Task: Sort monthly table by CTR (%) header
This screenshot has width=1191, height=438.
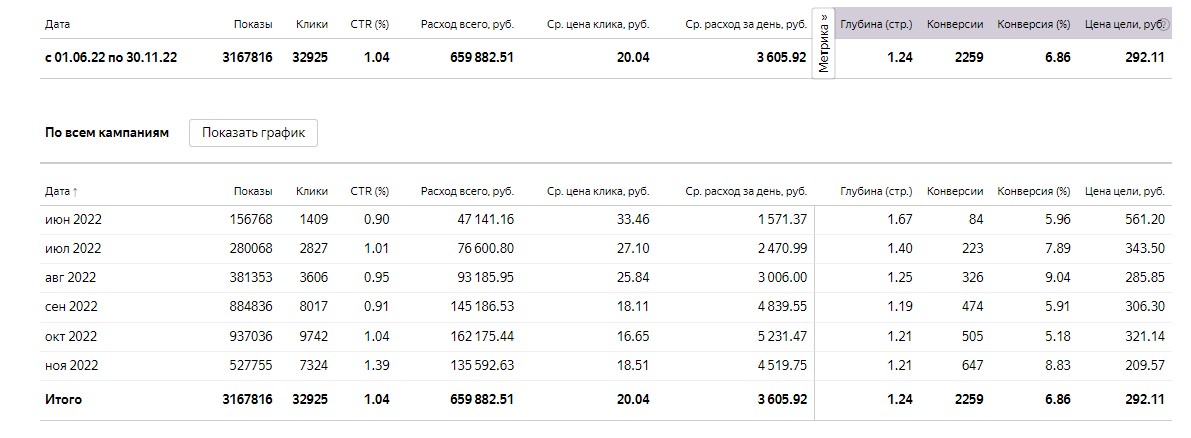Action: pos(369,191)
